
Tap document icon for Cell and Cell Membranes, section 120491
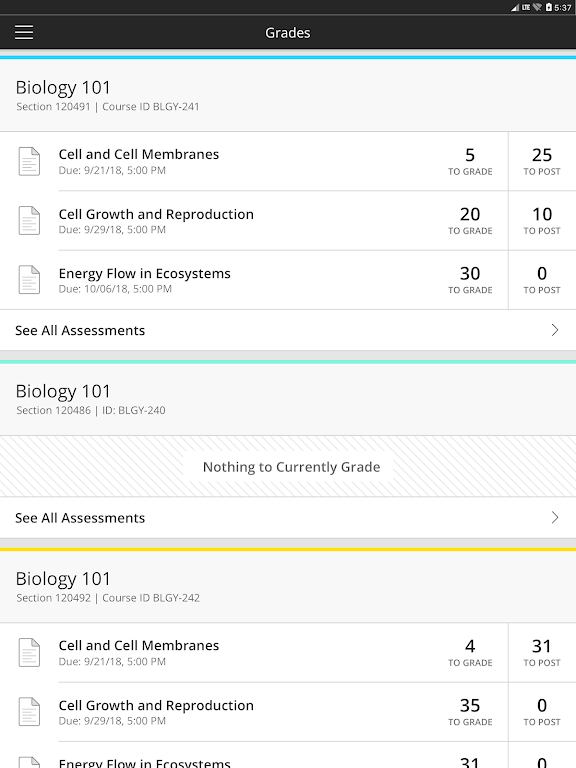[x=29, y=161]
